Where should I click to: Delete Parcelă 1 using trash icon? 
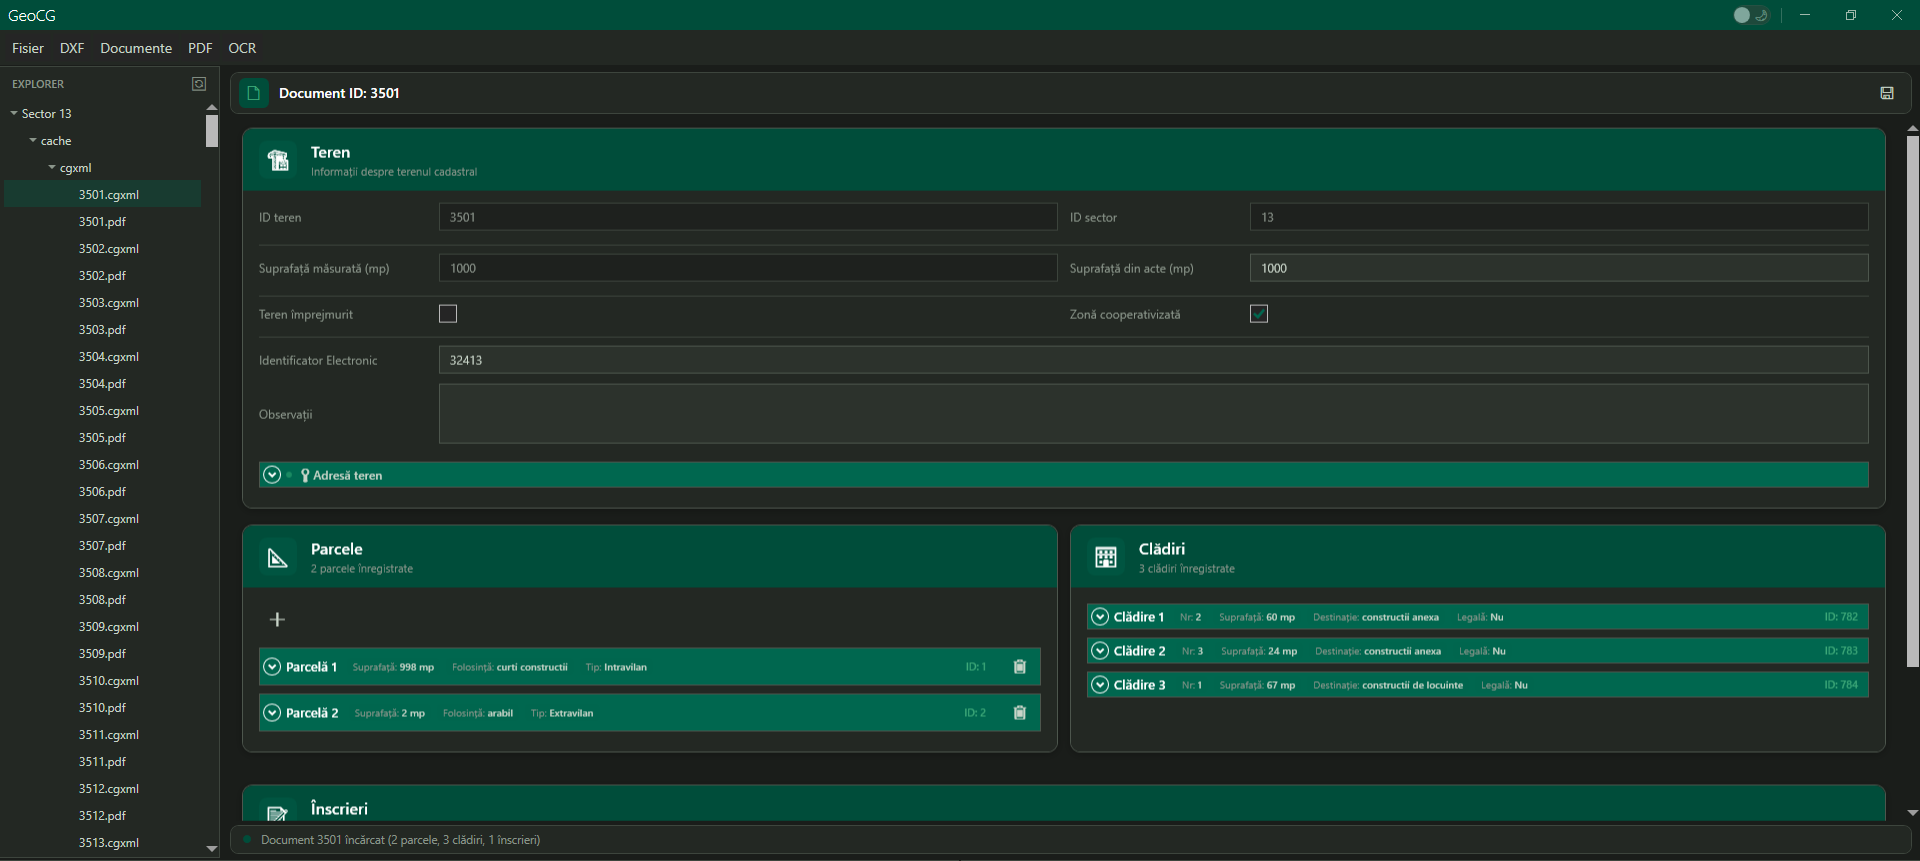pyautogui.click(x=1020, y=667)
